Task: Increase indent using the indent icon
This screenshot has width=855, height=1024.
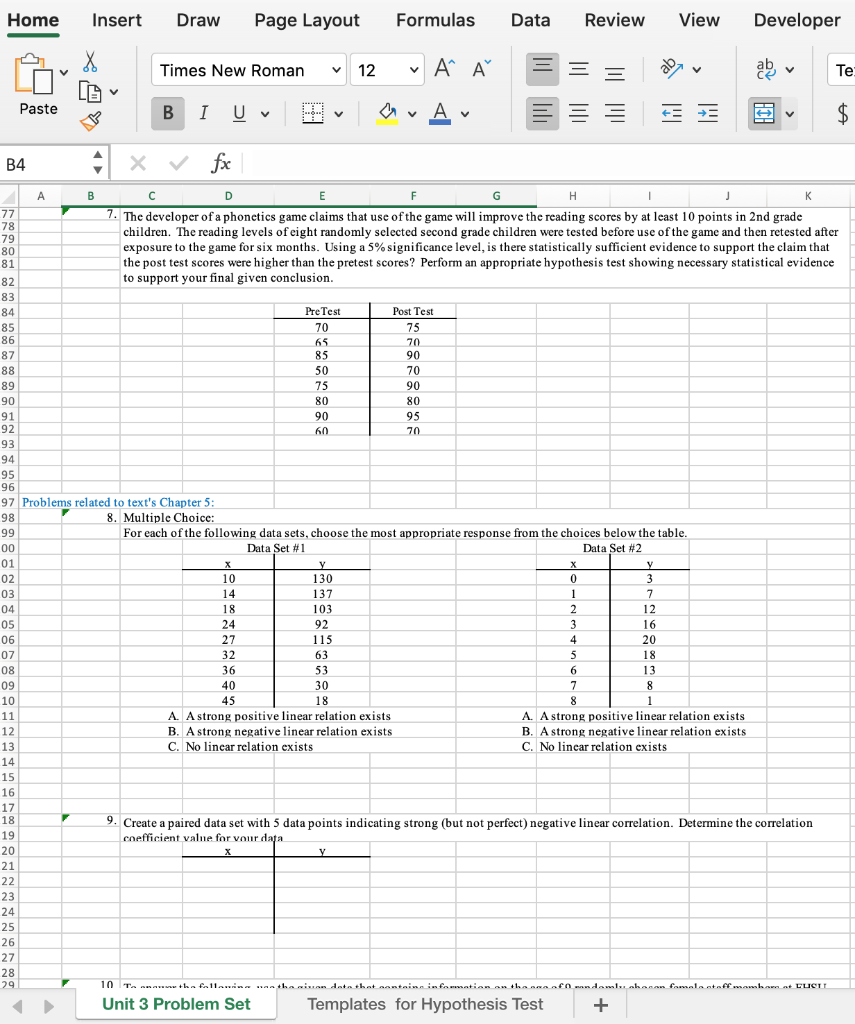Action: pos(707,113)
